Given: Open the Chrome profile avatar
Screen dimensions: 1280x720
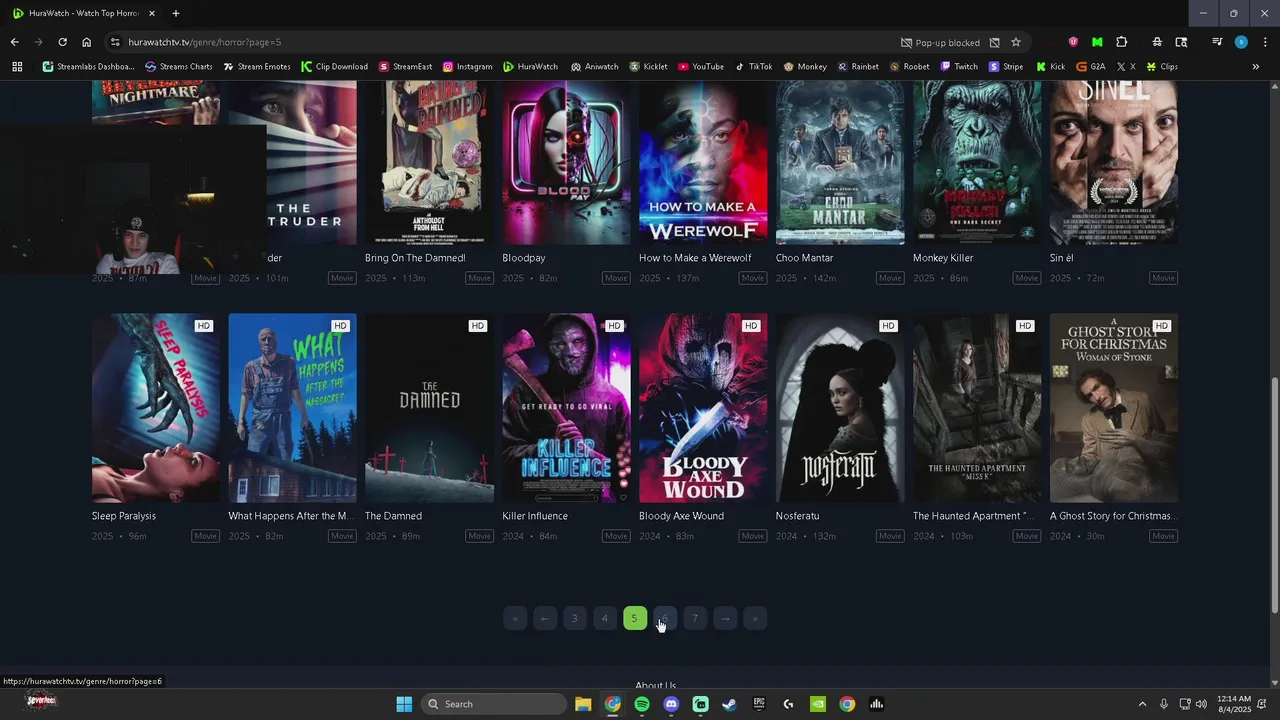Looking at the screenshot, I should [x=1241, y=42].
